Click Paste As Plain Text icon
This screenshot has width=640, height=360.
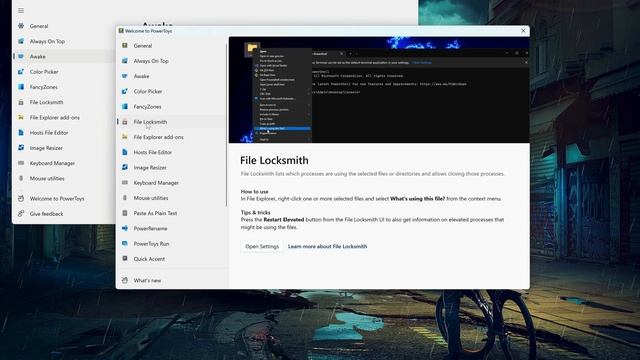[125, 213]
